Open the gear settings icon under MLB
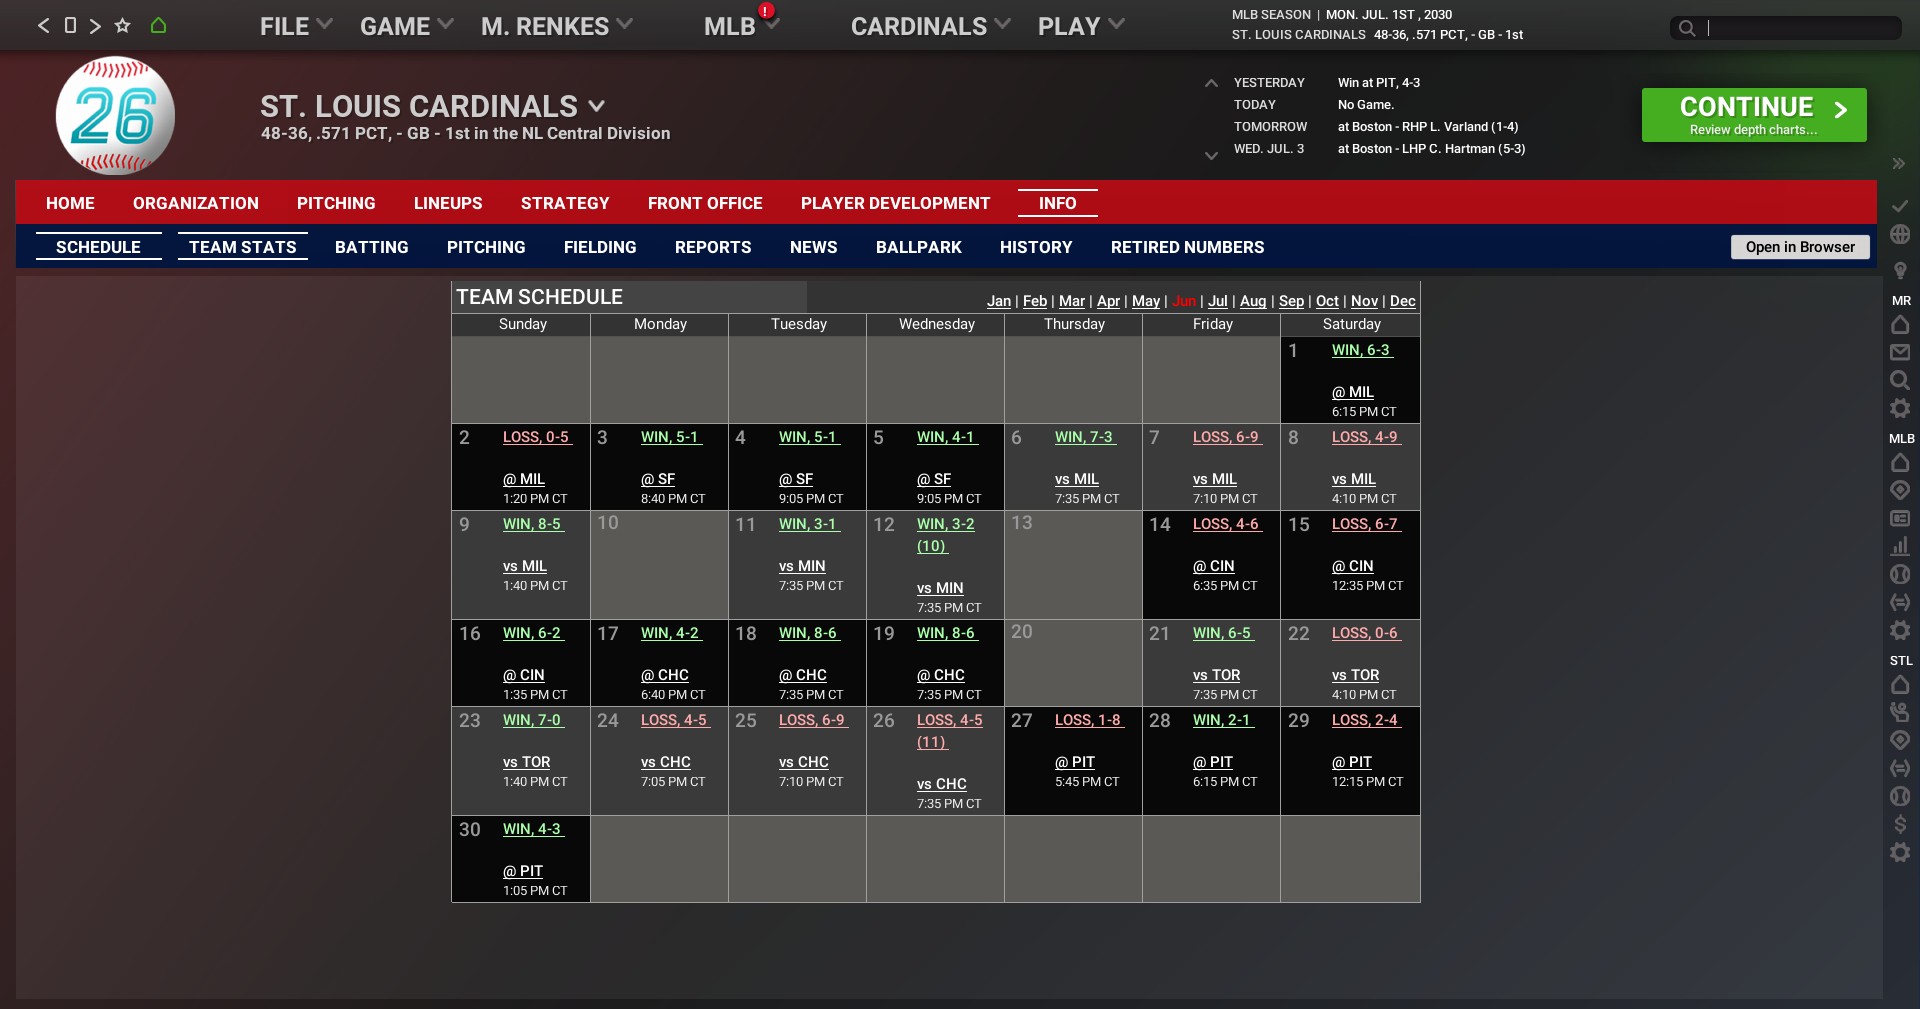The width and height of the screenshot is (1920, 1009). (1900, 630)
